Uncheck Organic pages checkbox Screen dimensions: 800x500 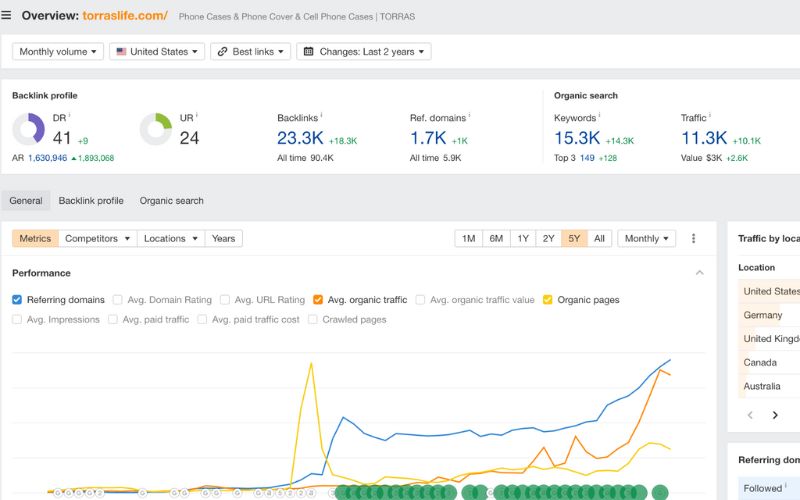pyautogui.click(x=547, y=299)
